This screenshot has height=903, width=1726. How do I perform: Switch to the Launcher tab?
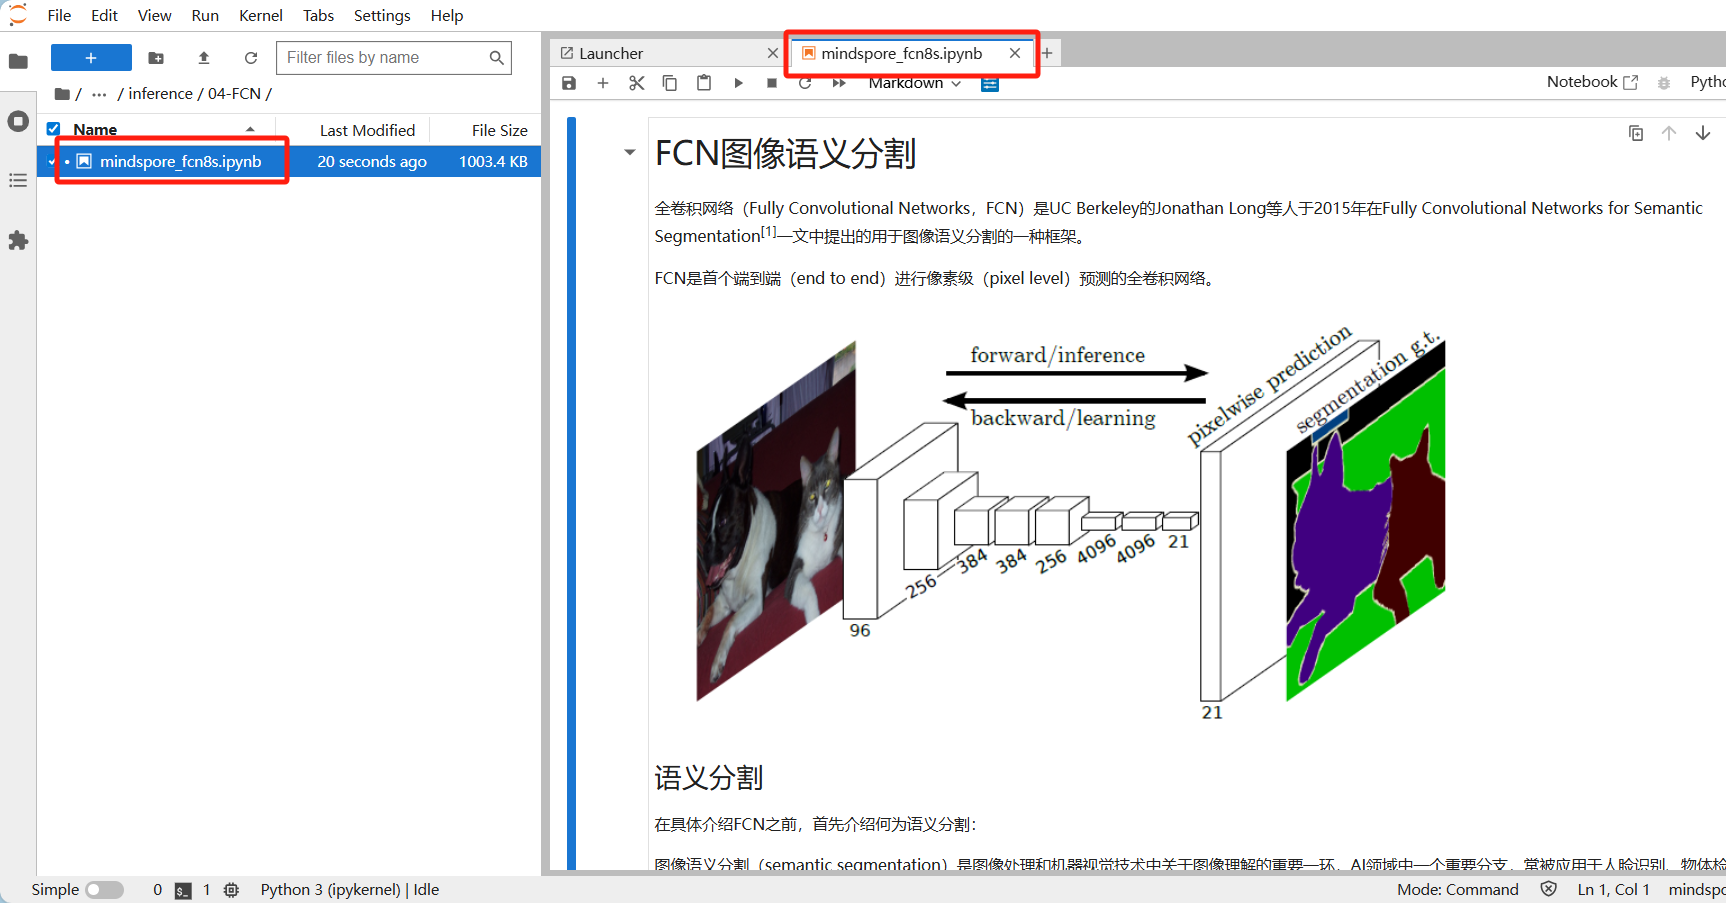(611, 53)
